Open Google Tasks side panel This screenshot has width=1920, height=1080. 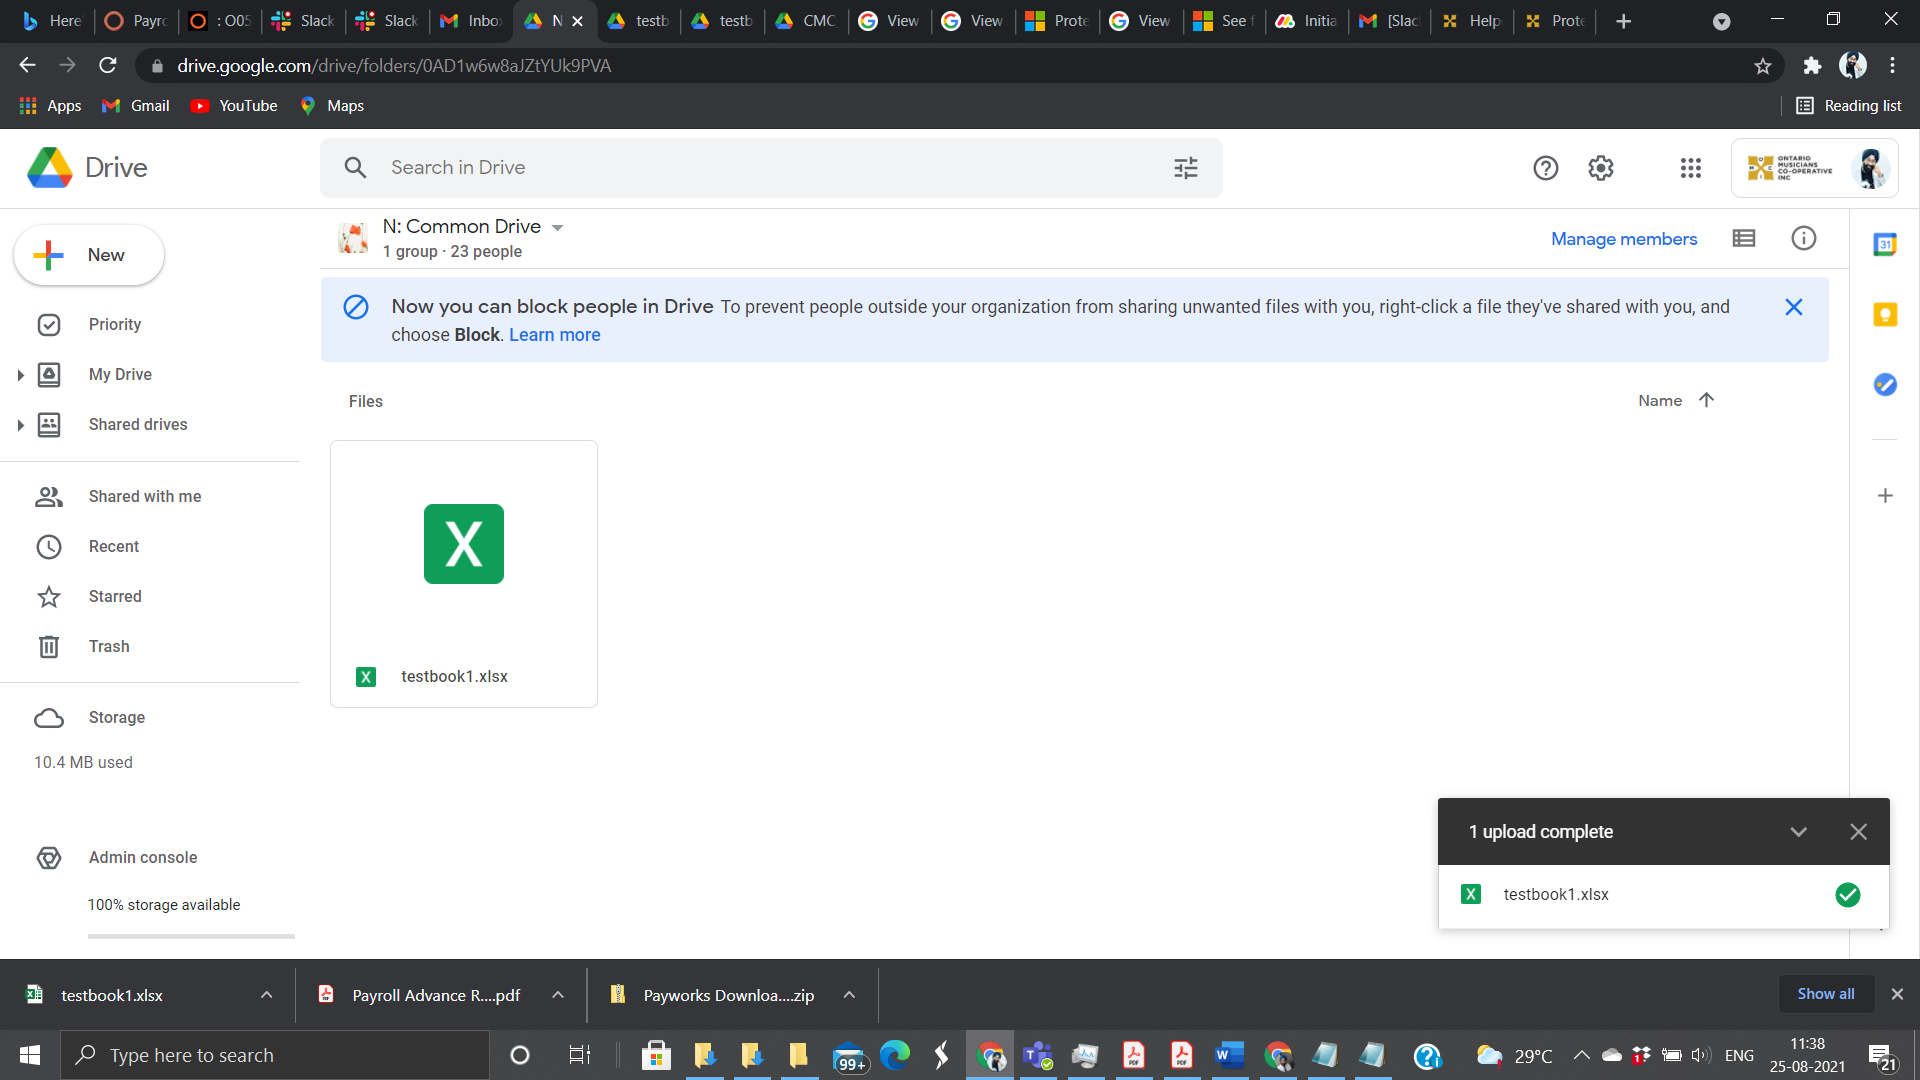click(x=1885, y=385)
